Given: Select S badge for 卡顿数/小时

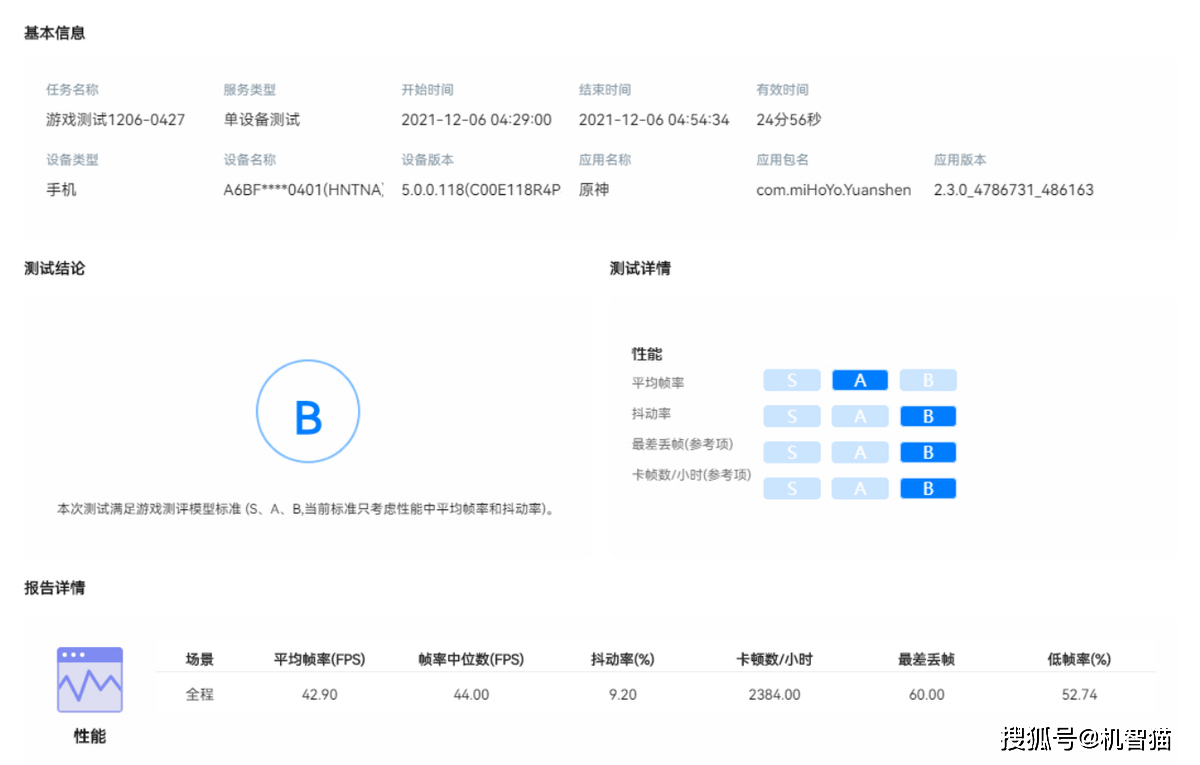Looking at the screenshot, I should (x=792, y=488).
